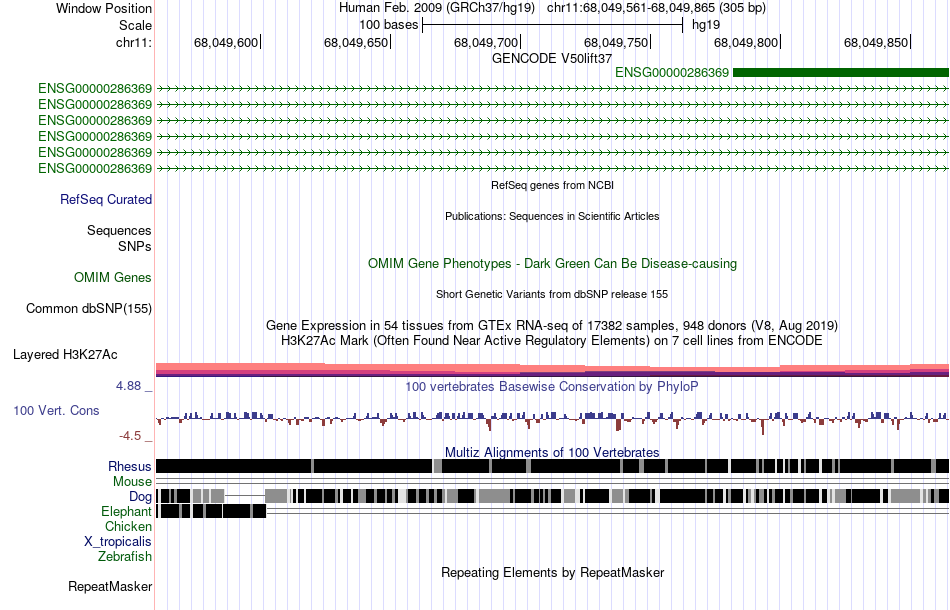Screen dimensions: 950x610
Task: Open Repeating Elements by RepeatMasker title
Action: coord(552,572)
